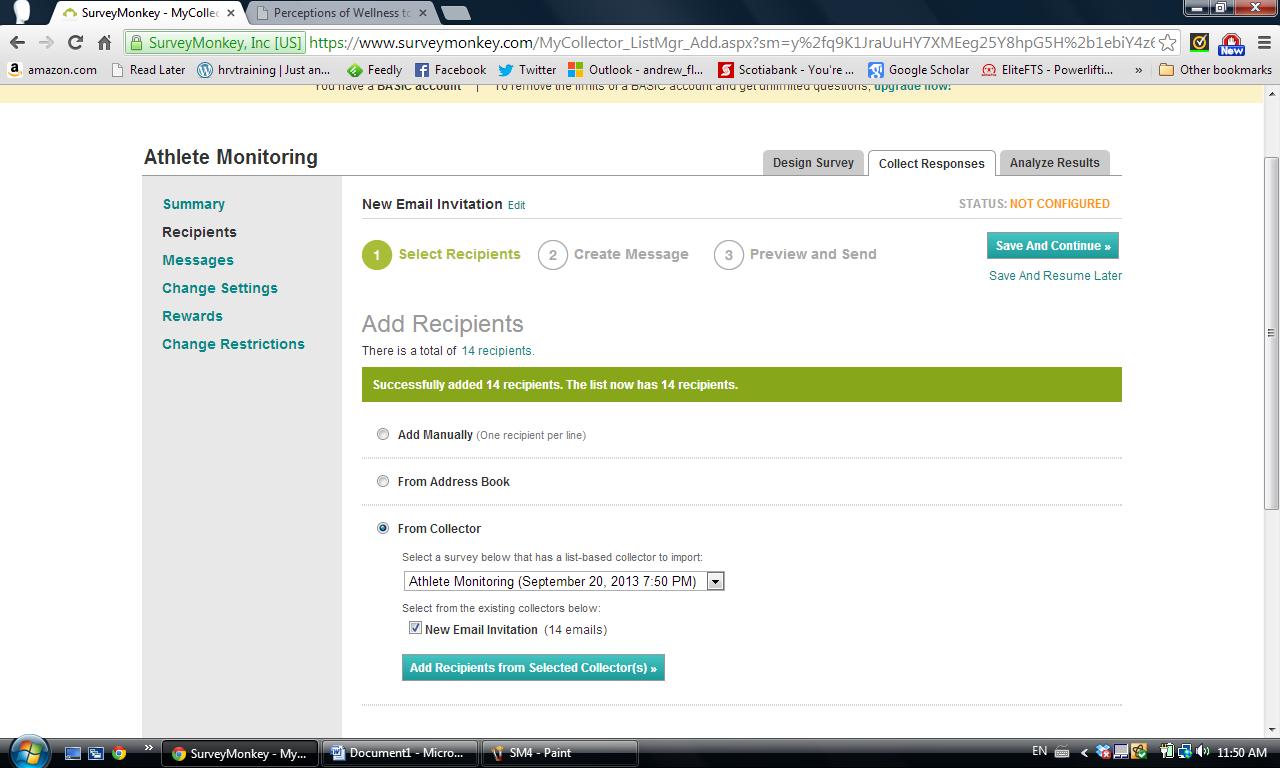Screen dimensions: 1280x768
Task: Switch to the Design Survey tab
Action: [813, 163]
